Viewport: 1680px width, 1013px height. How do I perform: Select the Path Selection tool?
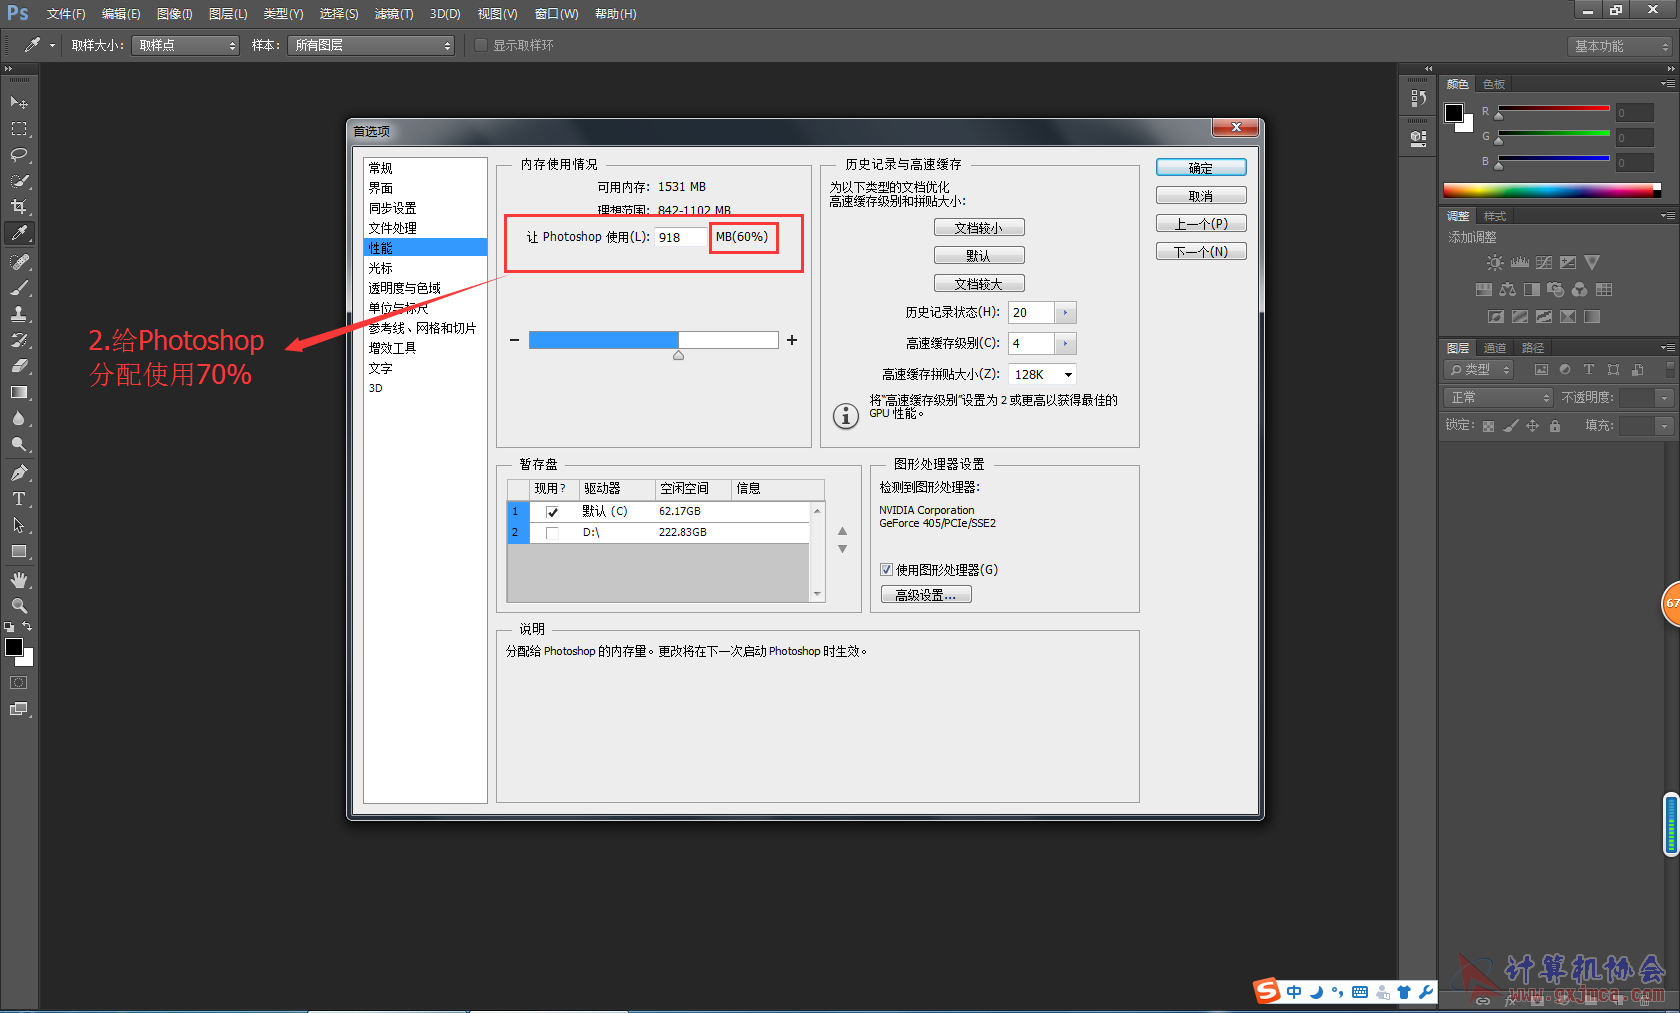pos(19,525)
